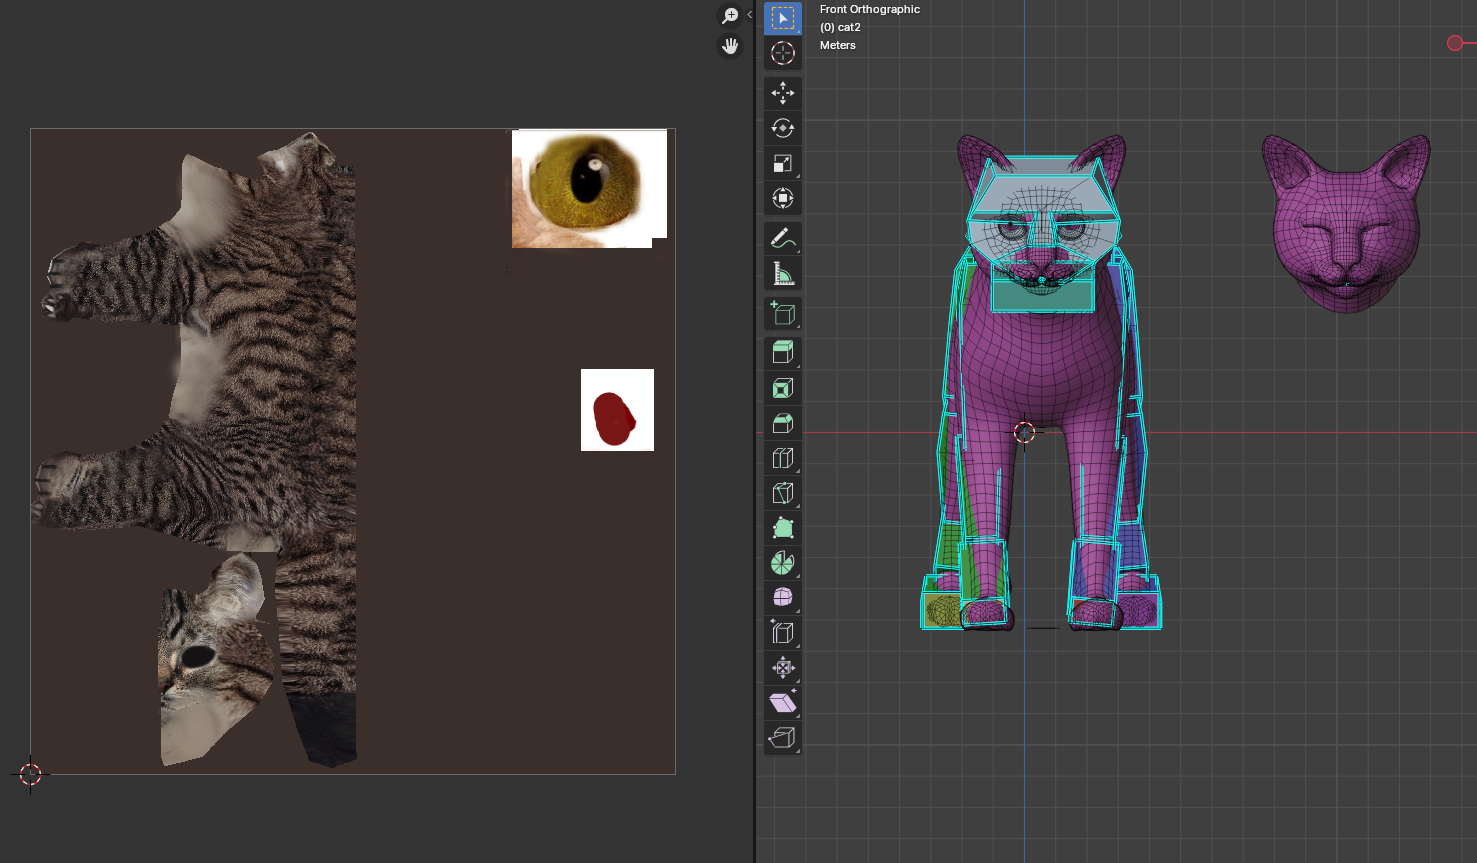Viewport: 1477px width, 863px height.
Task: Click the 3D cursor in the viewport
Action: 1024,432
